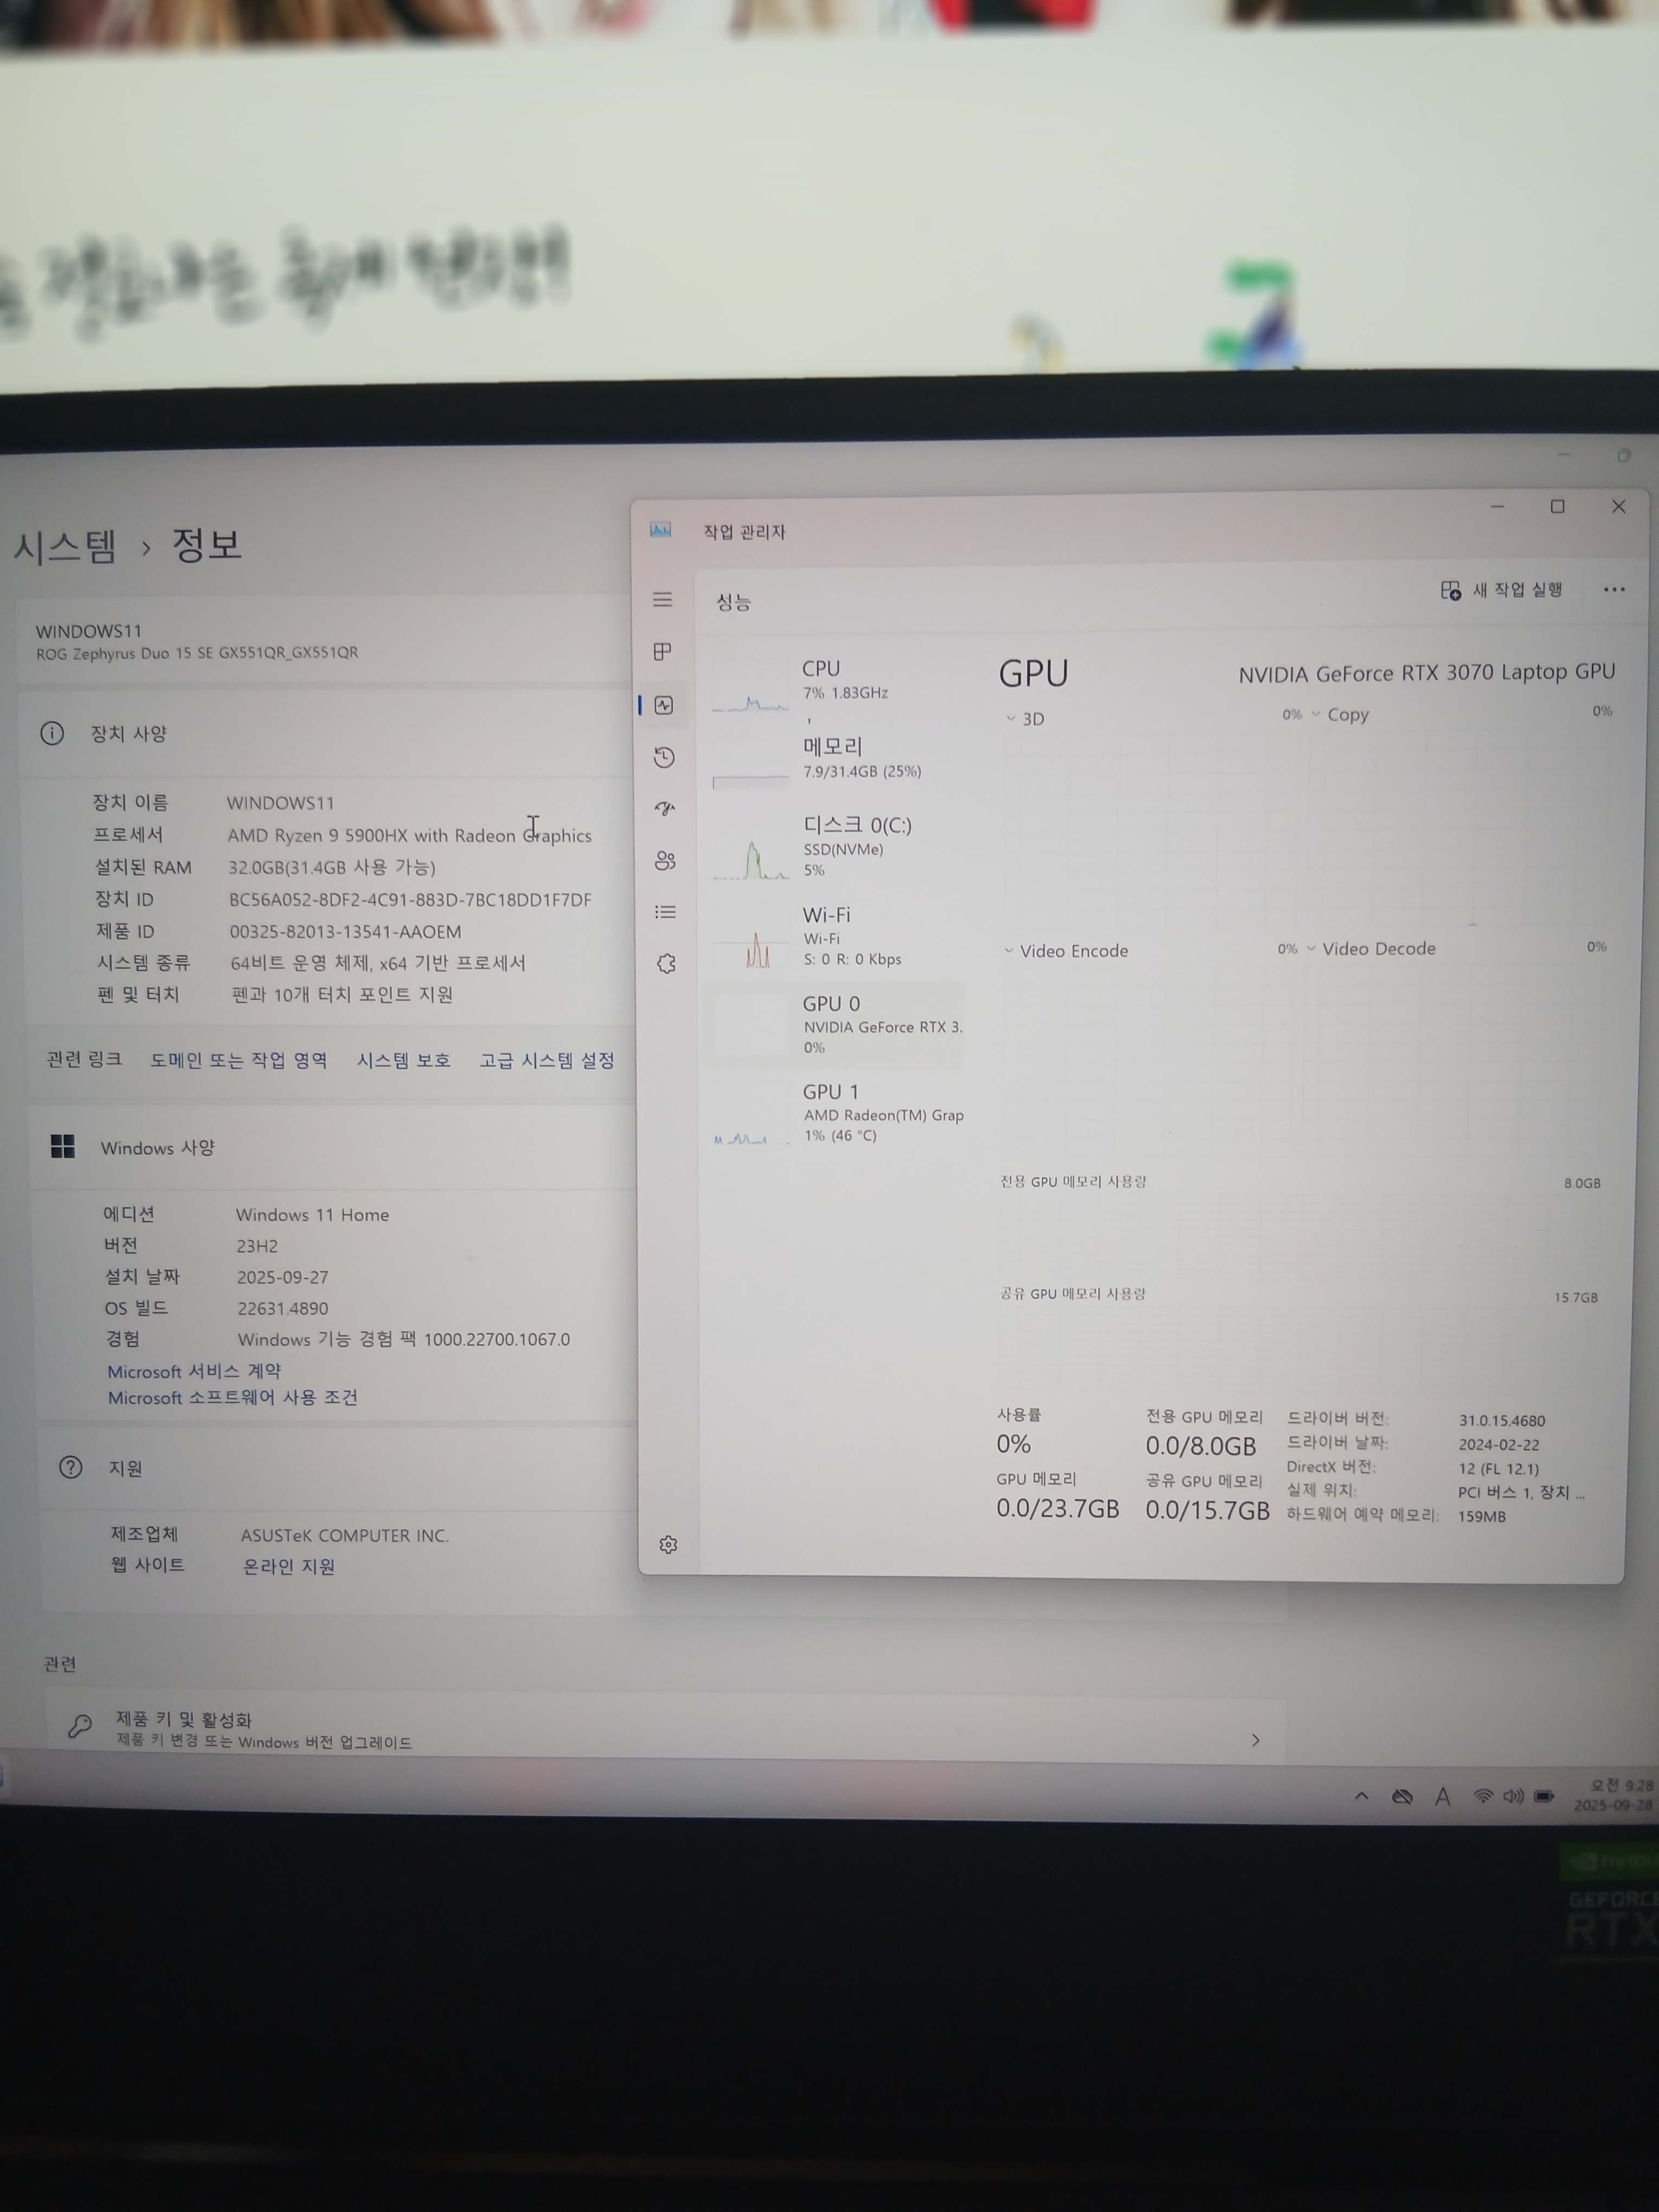Open Video Decode graph dropdown
This screenshot has height=2212, width=1659.
[1369, 949]
